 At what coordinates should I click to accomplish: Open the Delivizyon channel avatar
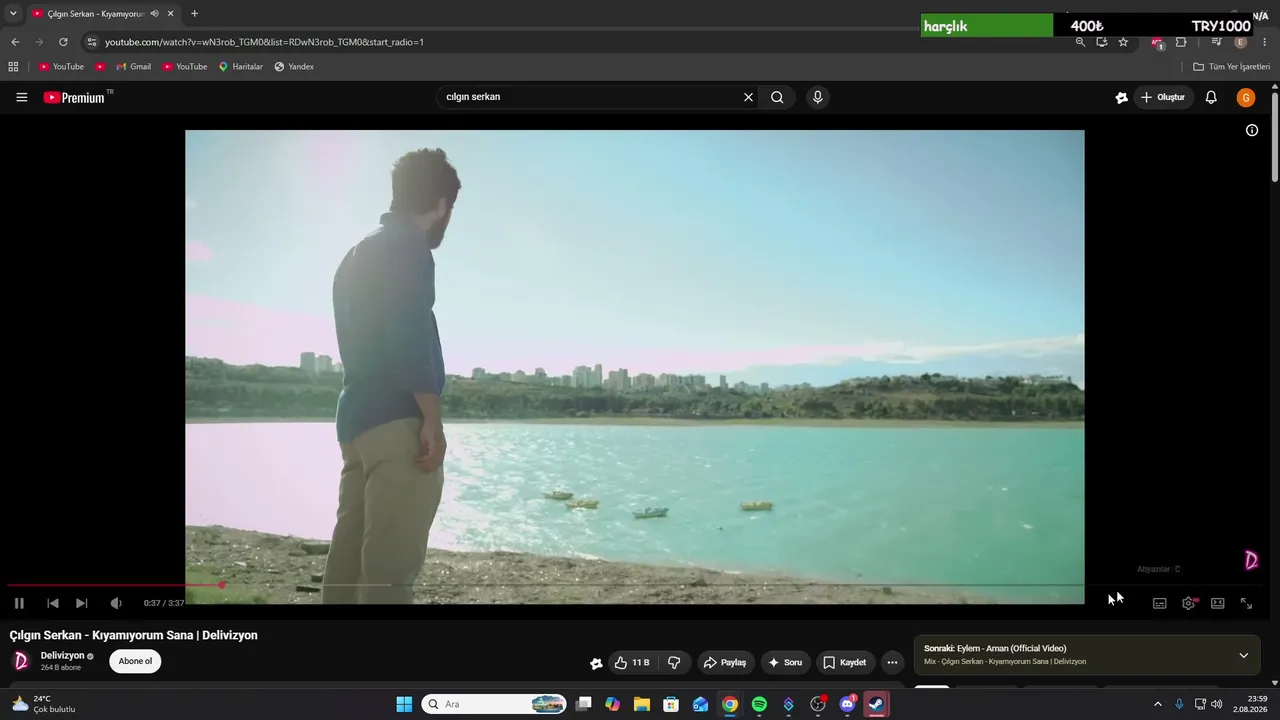pyautogui.click(x=21, y=661)
